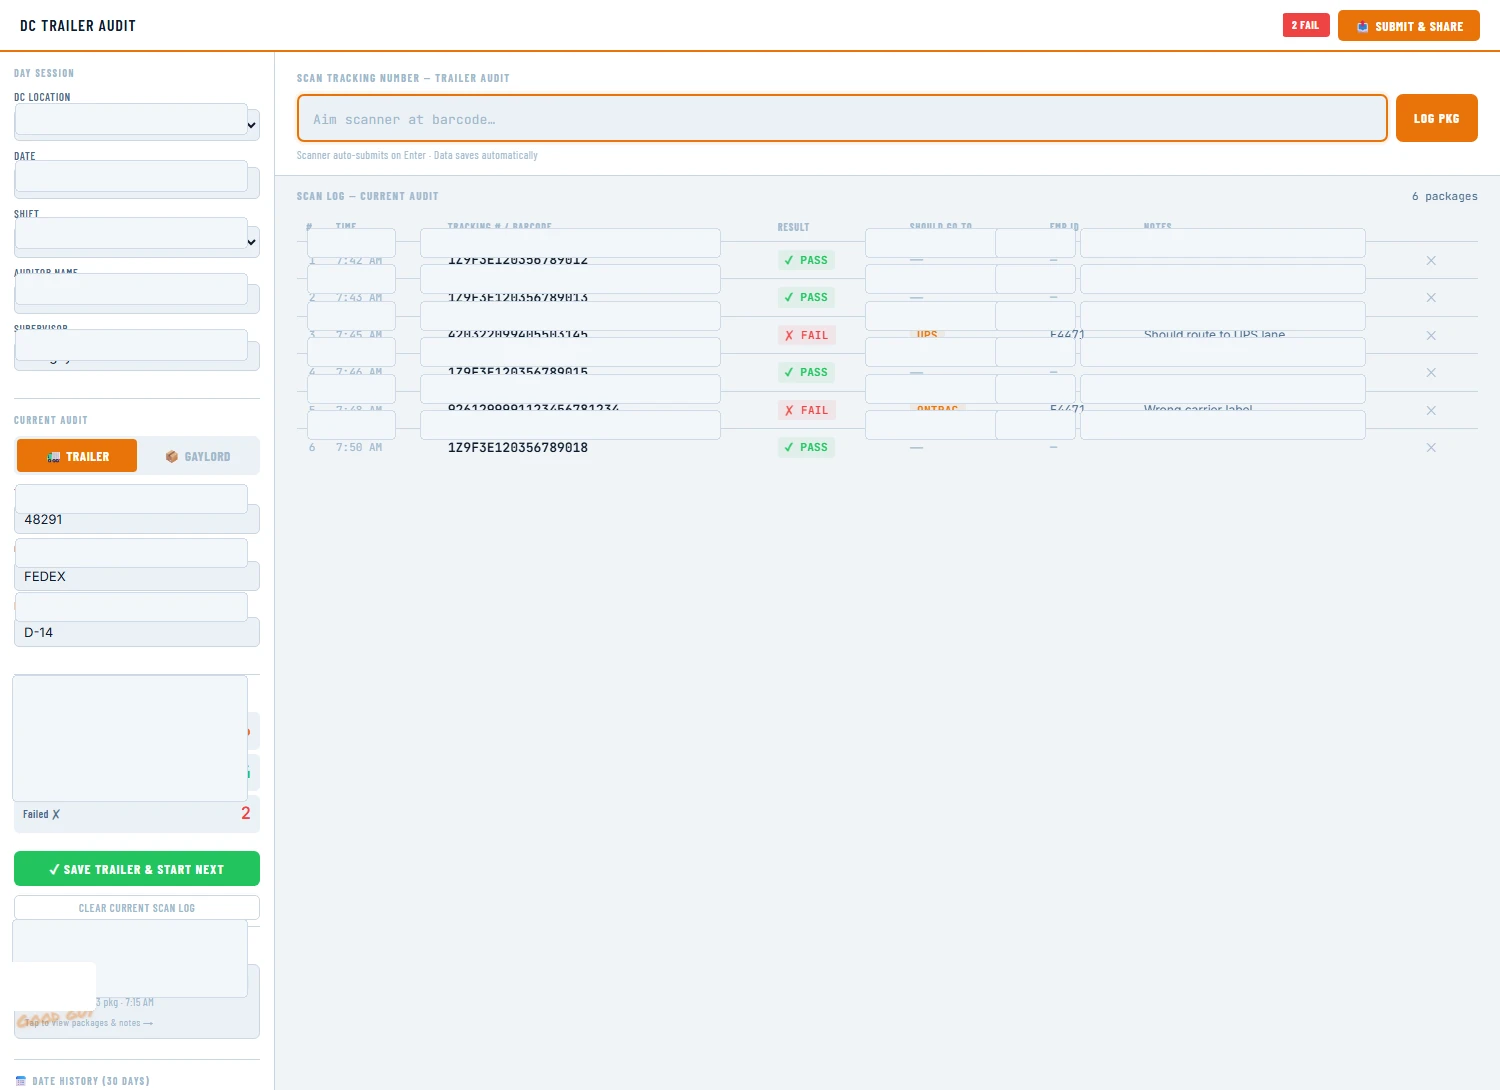Click the Submit & Share button
The image size is (1500, 1090).
[x=1409, y=26]
